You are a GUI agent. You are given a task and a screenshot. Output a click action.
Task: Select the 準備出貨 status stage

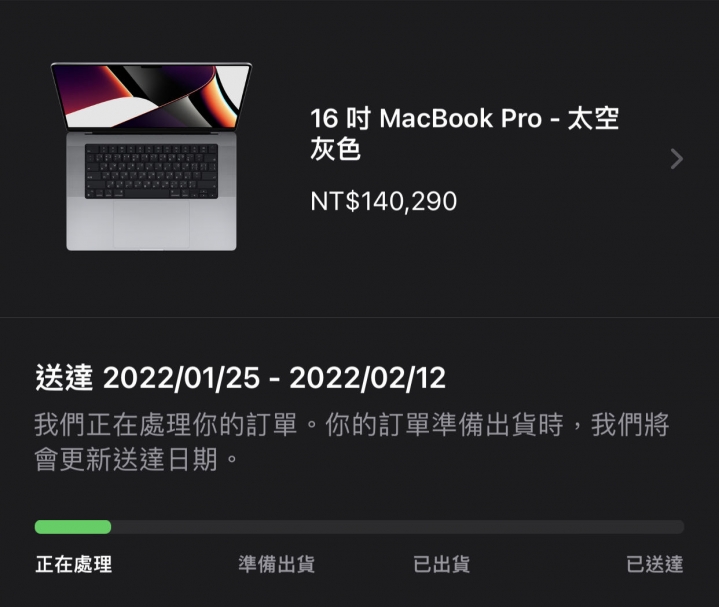[276, 564]
